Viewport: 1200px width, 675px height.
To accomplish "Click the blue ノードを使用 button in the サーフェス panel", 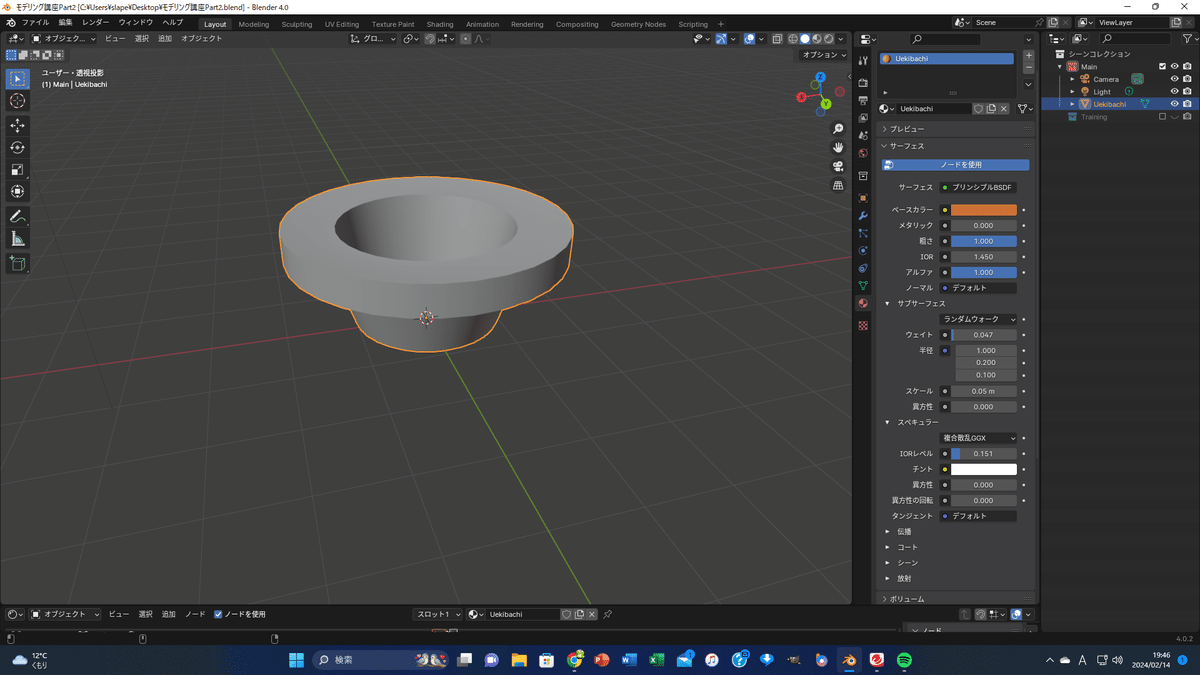I will click(955, 165).
